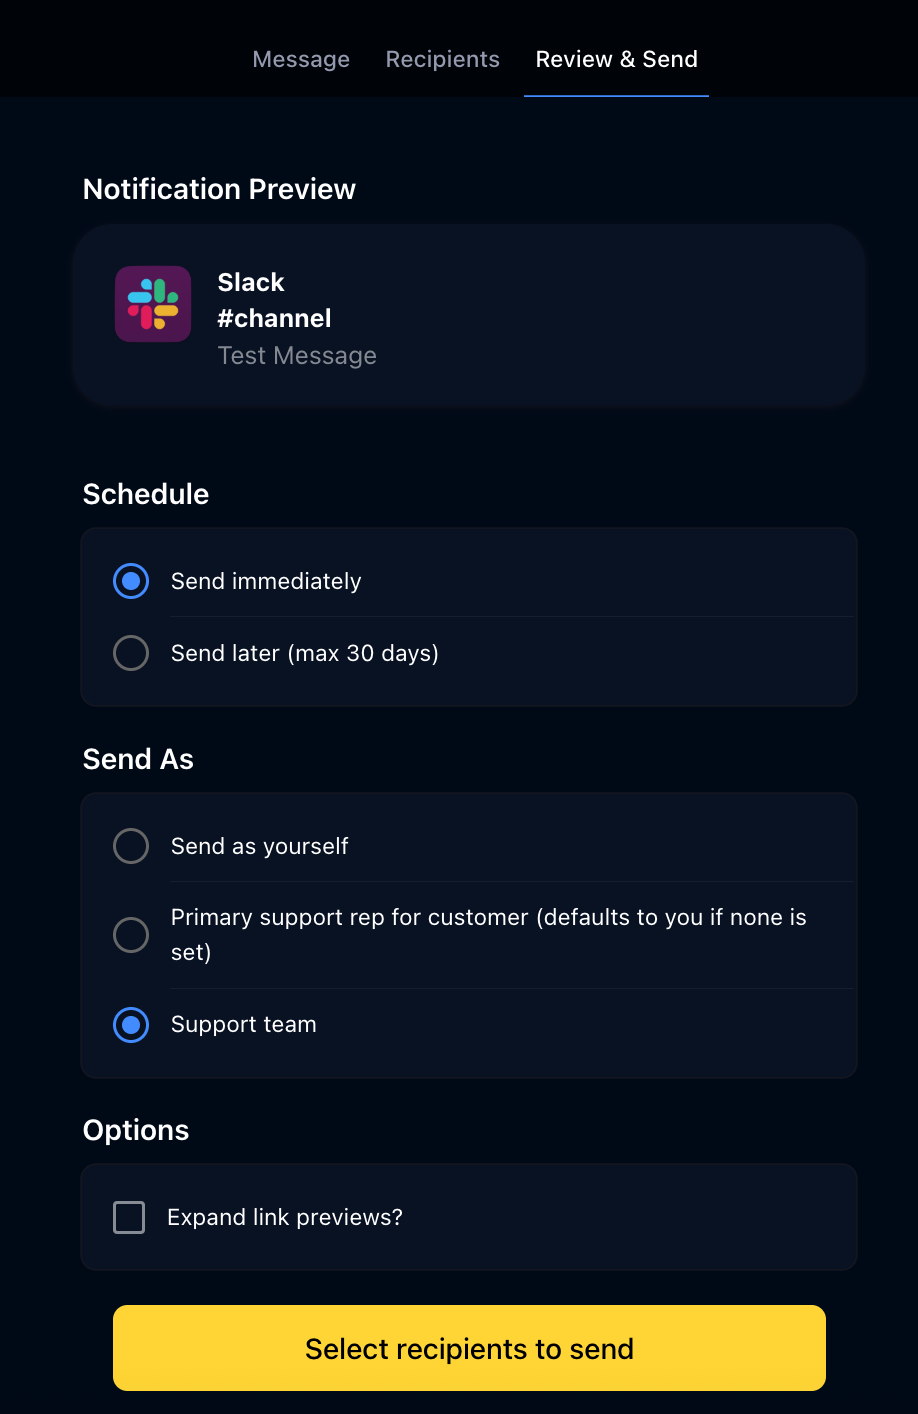Click the Notification Preview heading
The height and width of the screenshot is (1414, 918).
tap(219, 189)
